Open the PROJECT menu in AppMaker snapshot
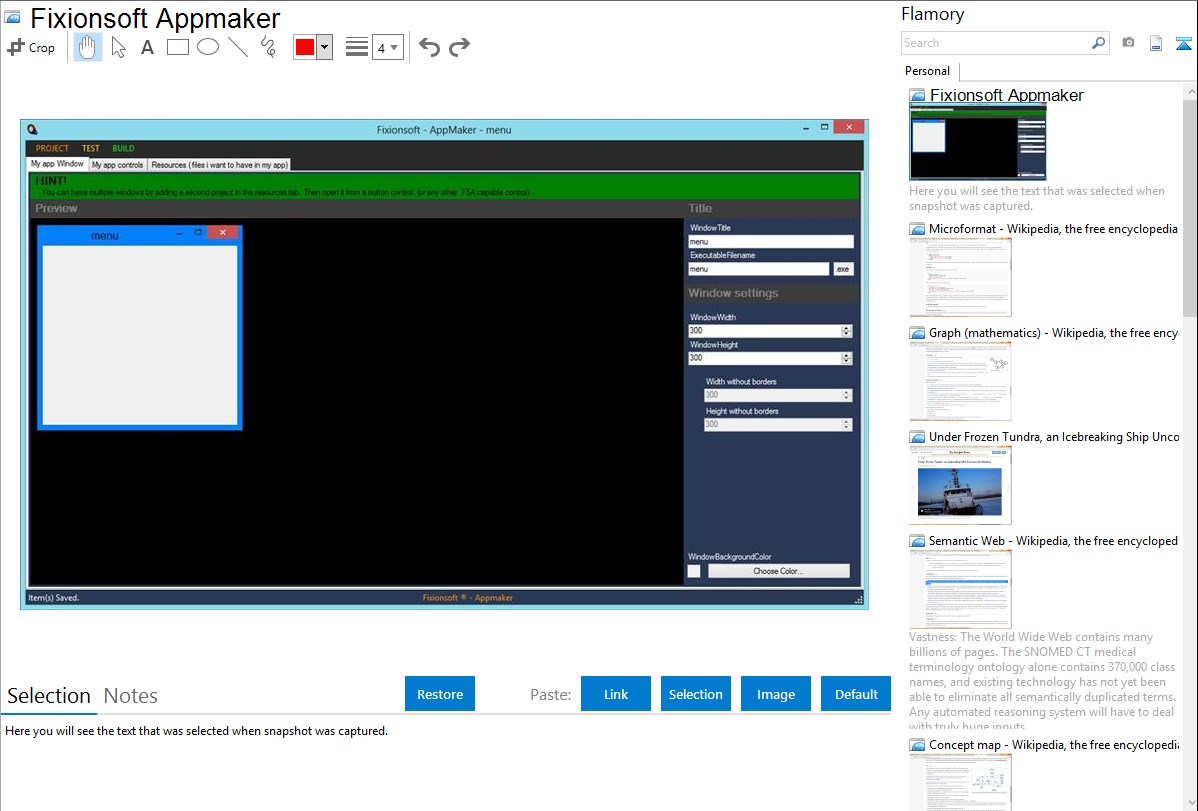Viewport: 1198px width, 811px height. click(x=52, y=148)
